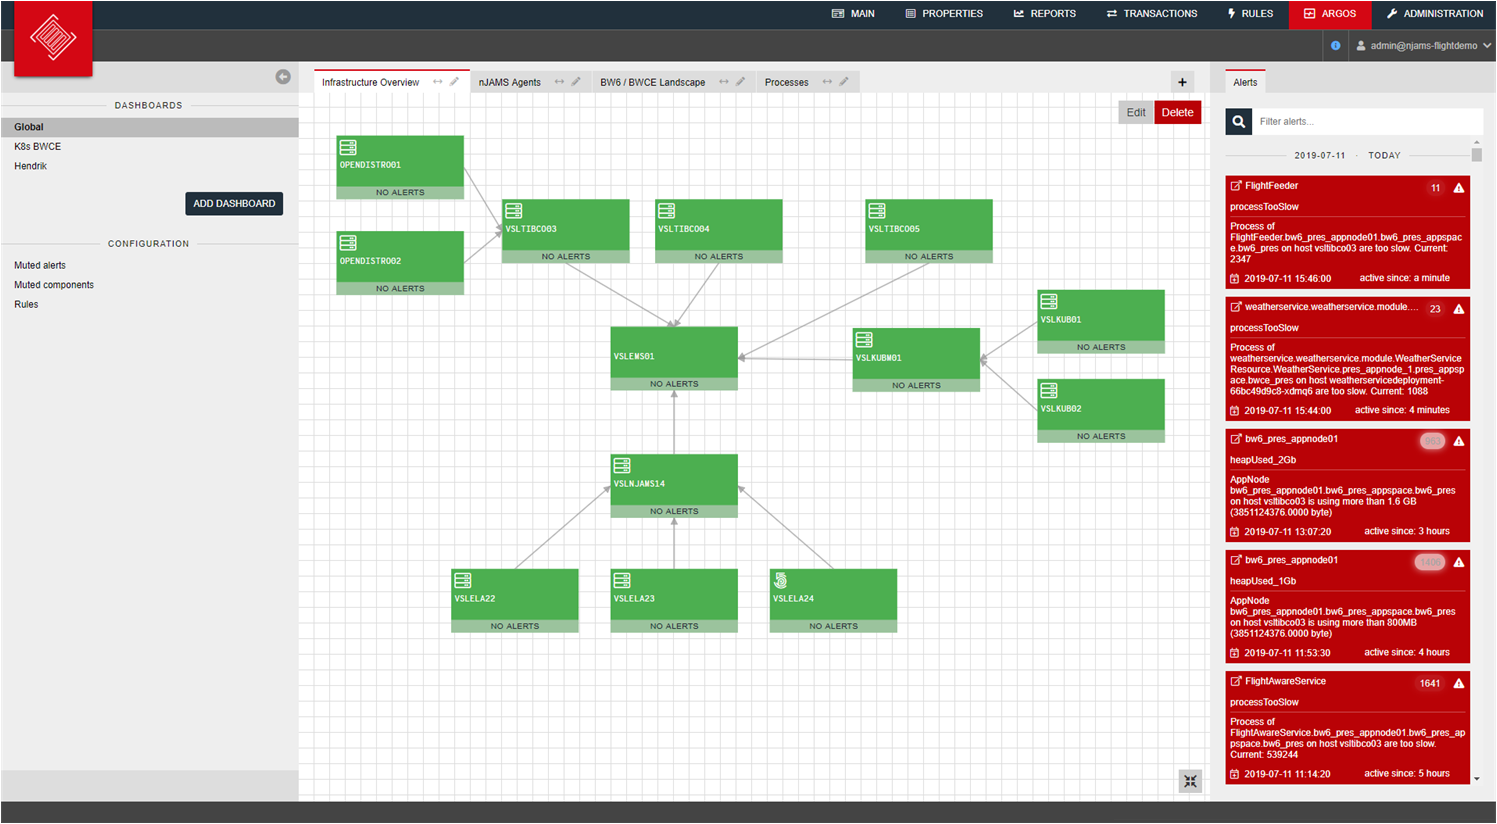This screenshot has height=824, width=1497.
Task: Click the count badge 11 on FlightFeeder alert
Action: pos(1435,188)
